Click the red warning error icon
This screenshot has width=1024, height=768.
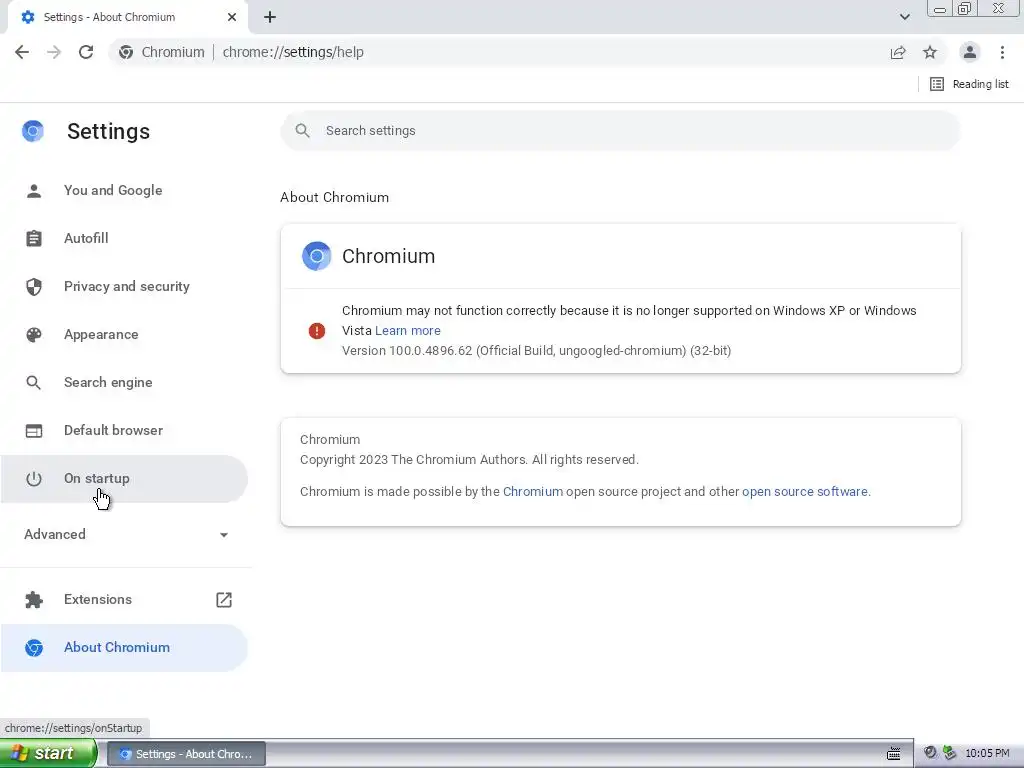pyautogui.click(x=317, y=331)
